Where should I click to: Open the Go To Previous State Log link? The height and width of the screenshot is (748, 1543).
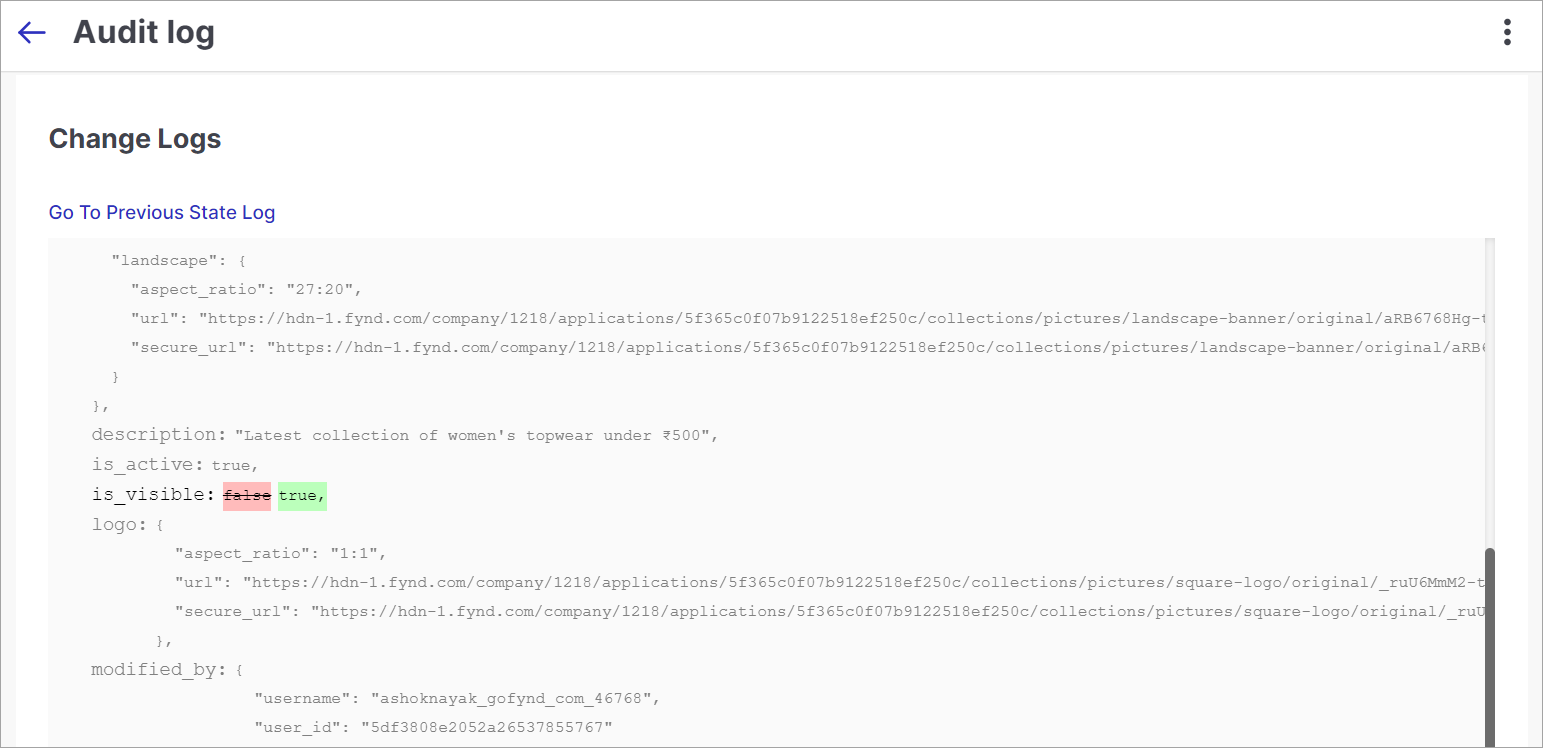pyautogui.click(x=162, y=213)
